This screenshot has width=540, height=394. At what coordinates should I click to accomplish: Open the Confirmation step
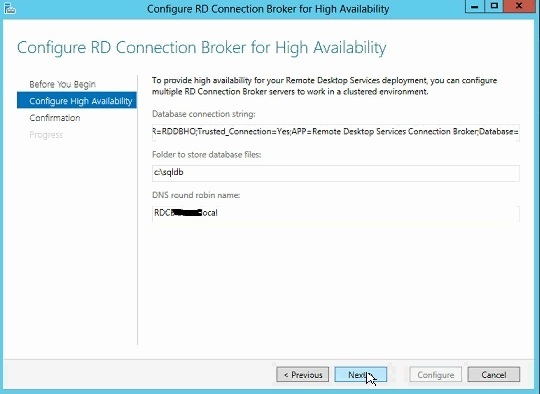coord(55,118)
